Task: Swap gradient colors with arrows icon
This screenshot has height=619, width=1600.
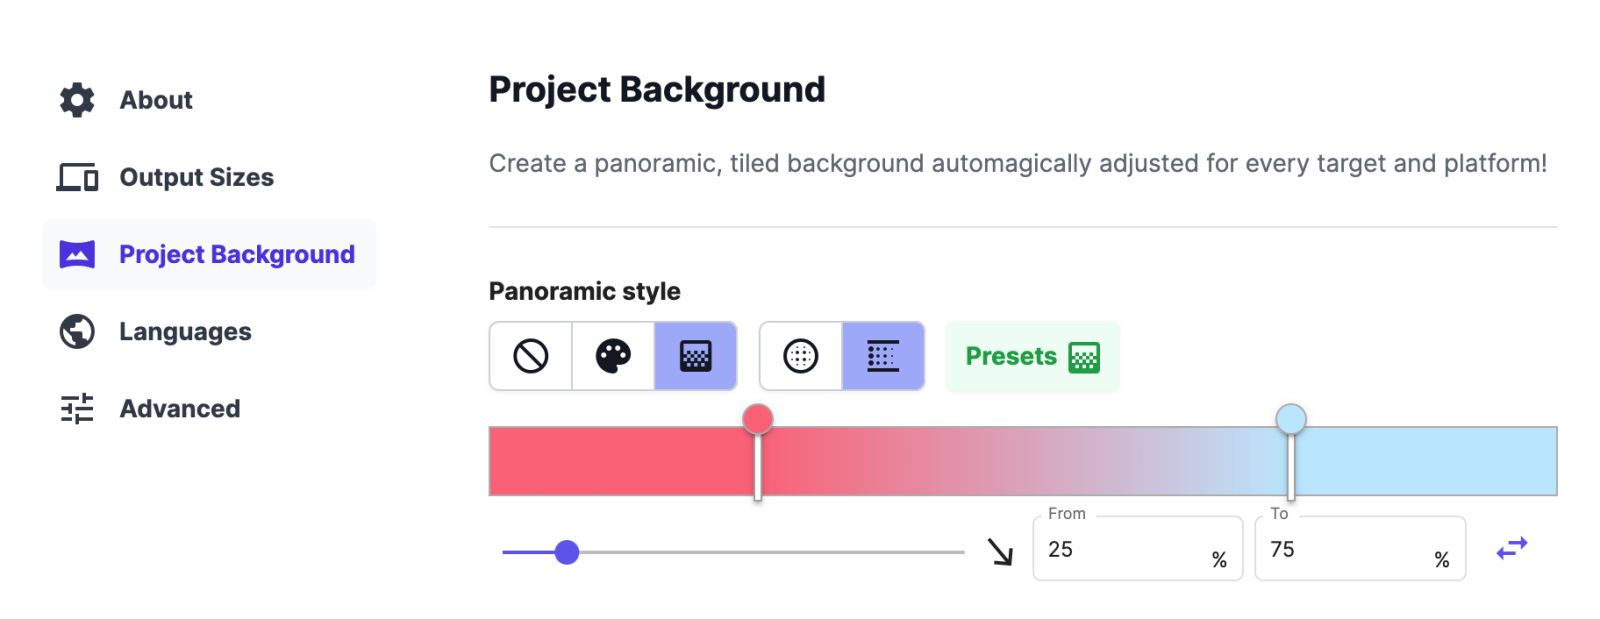Action: 1511,548
